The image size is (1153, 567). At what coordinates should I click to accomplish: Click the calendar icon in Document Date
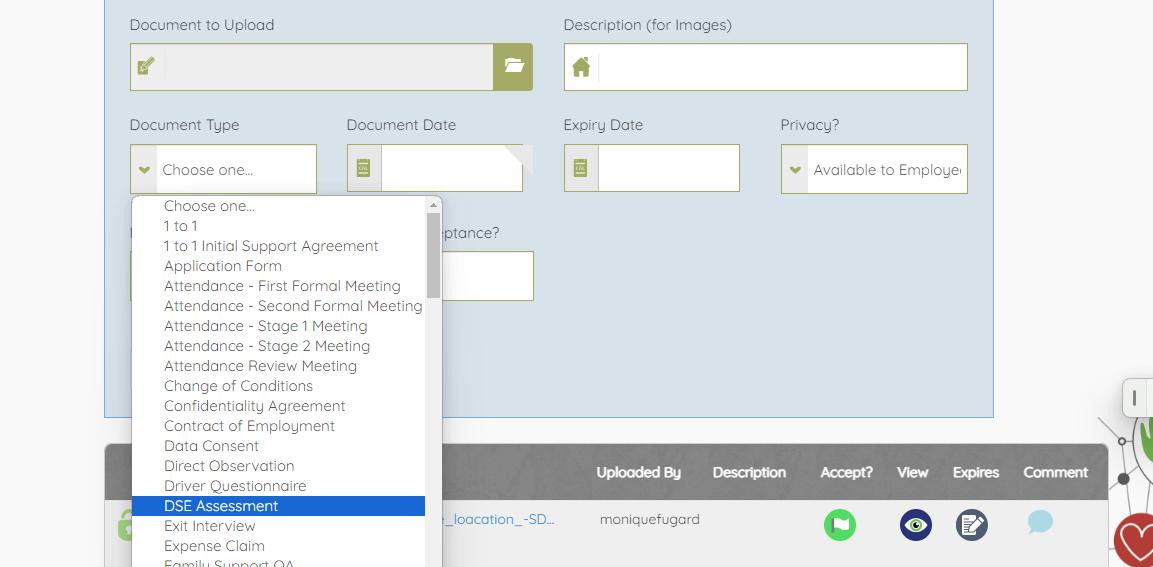point(364,168)
